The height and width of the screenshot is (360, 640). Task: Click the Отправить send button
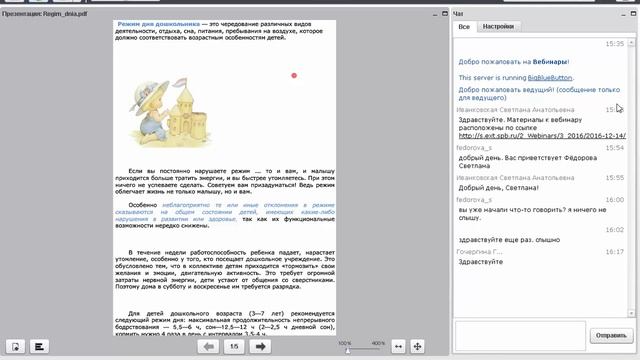[611, 336]
